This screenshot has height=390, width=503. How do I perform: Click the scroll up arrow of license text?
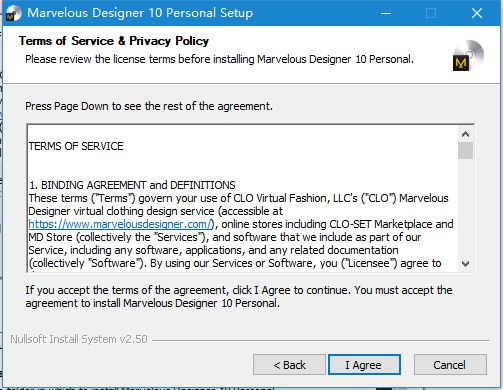(465, 134)
